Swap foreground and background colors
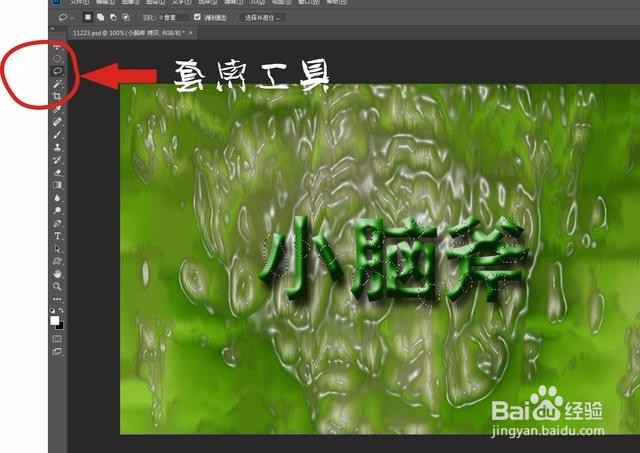This screenshot has height=453, width=640. point(61,311)
